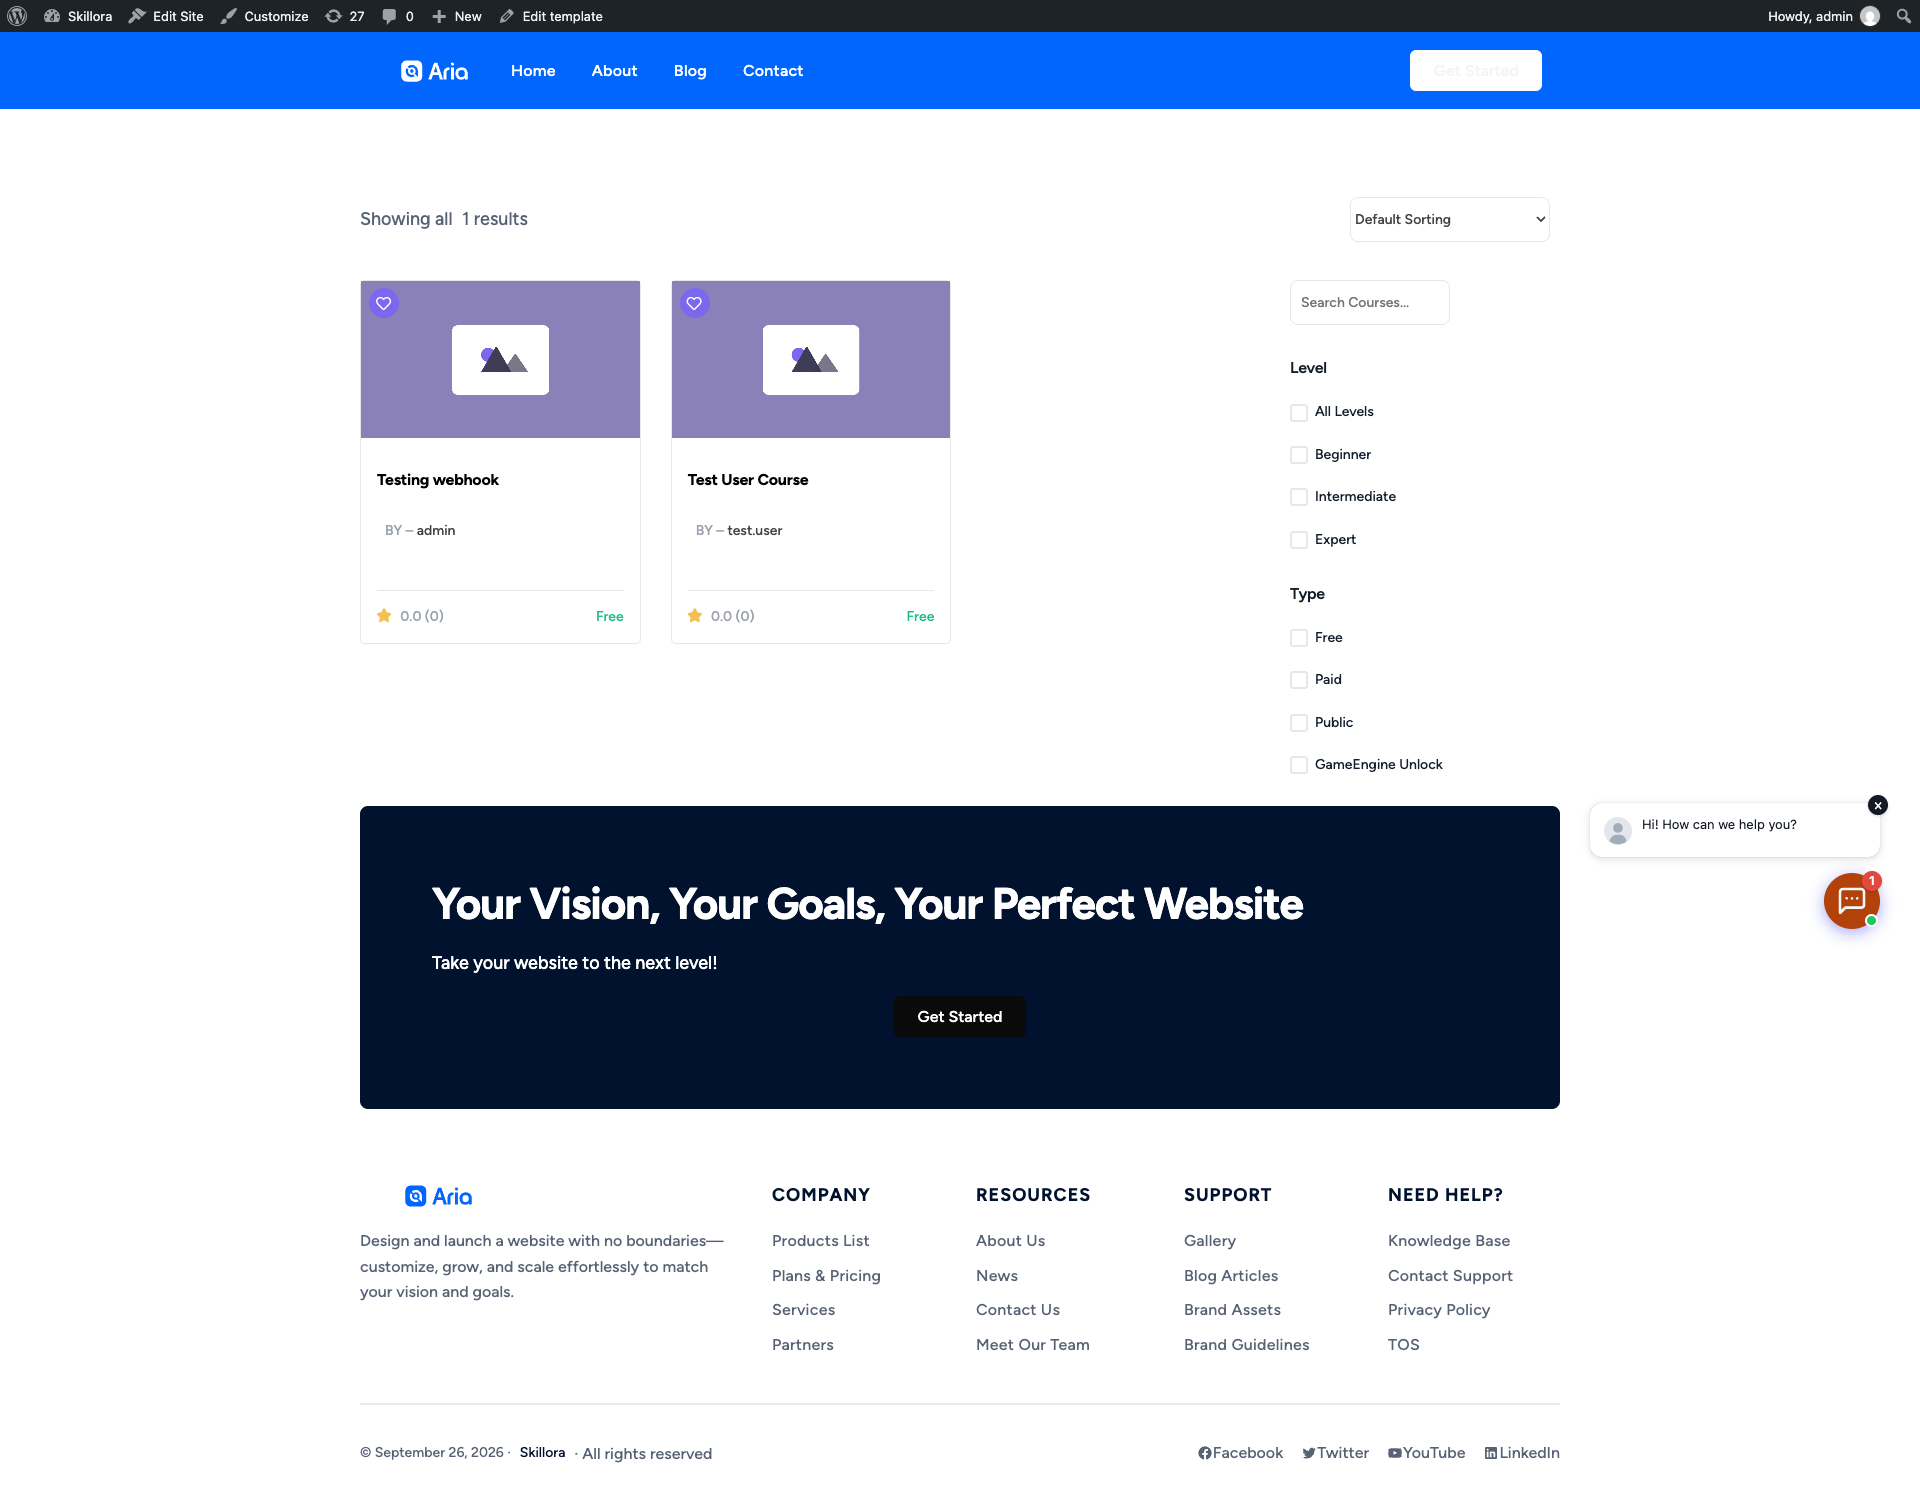The width and height of the screenshot is (1920, 1502).
Task: Check the All Levels filter
Action: point(1299,412)
